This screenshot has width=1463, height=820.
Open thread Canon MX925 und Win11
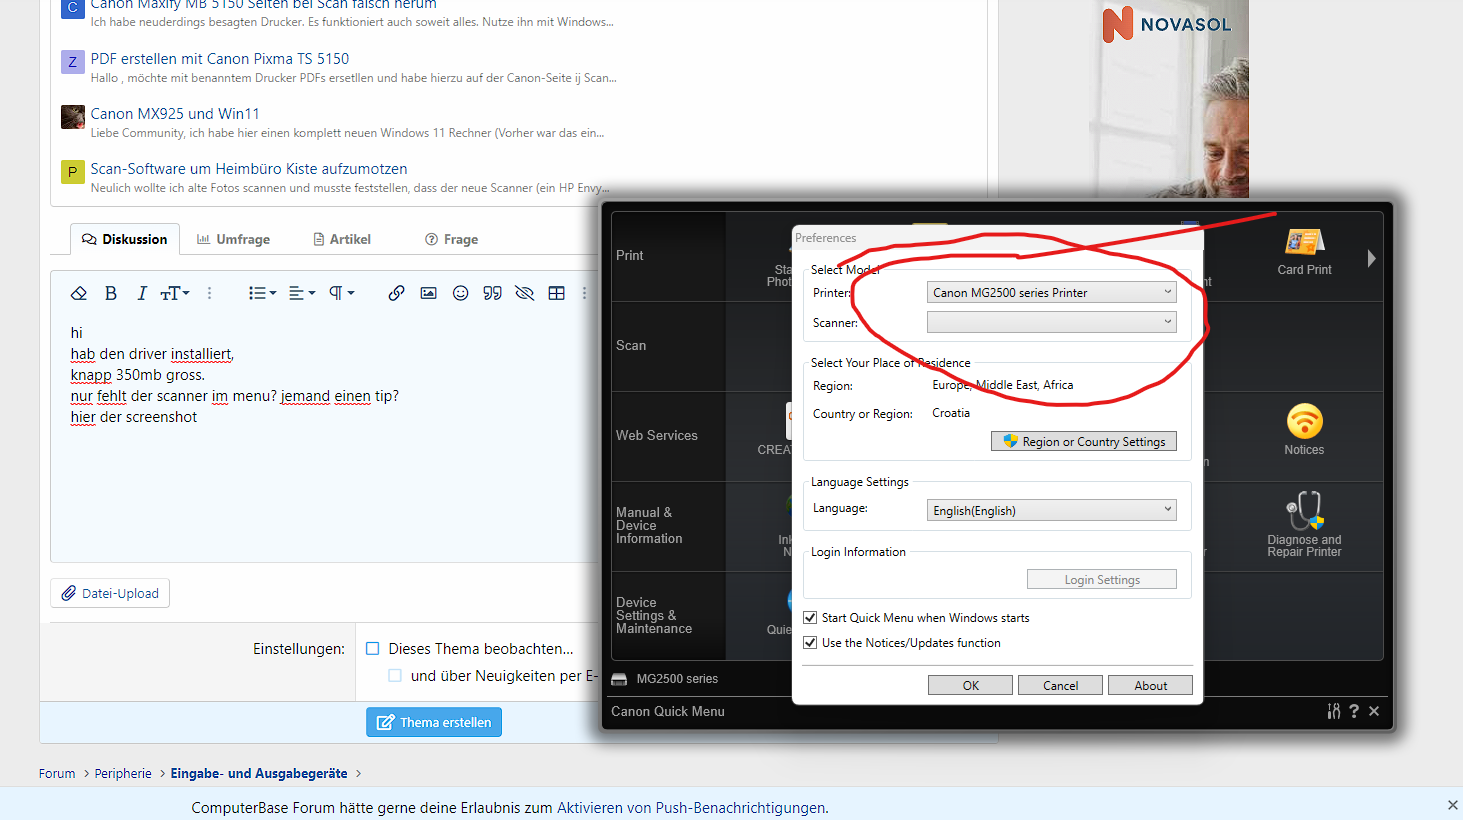click(175, 114)
